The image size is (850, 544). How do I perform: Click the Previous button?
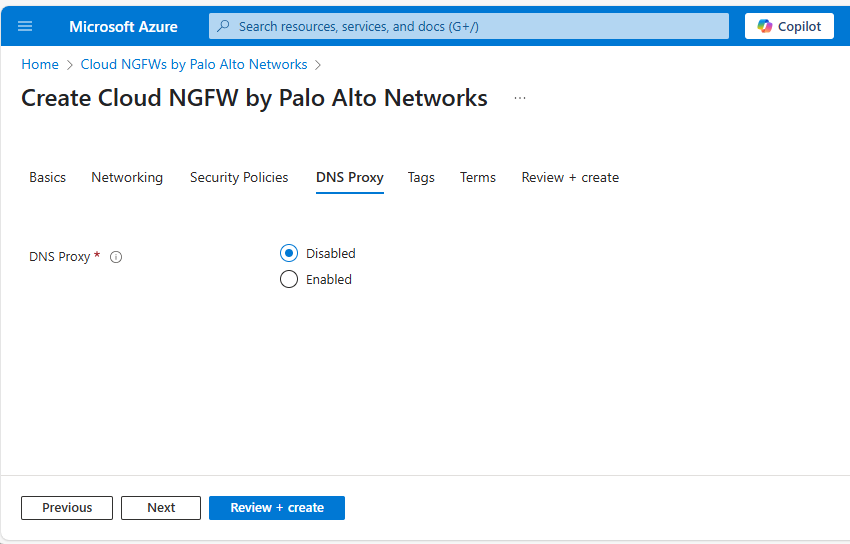coord(67,508)
